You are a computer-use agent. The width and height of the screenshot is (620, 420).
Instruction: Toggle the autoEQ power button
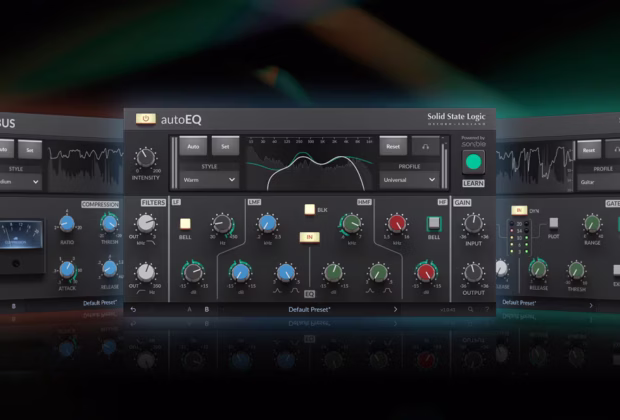pos(145,118)
